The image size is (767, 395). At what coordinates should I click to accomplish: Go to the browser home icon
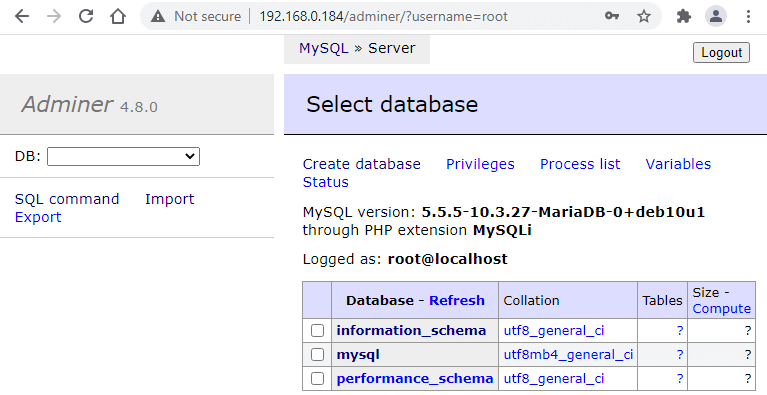point(118,16)
